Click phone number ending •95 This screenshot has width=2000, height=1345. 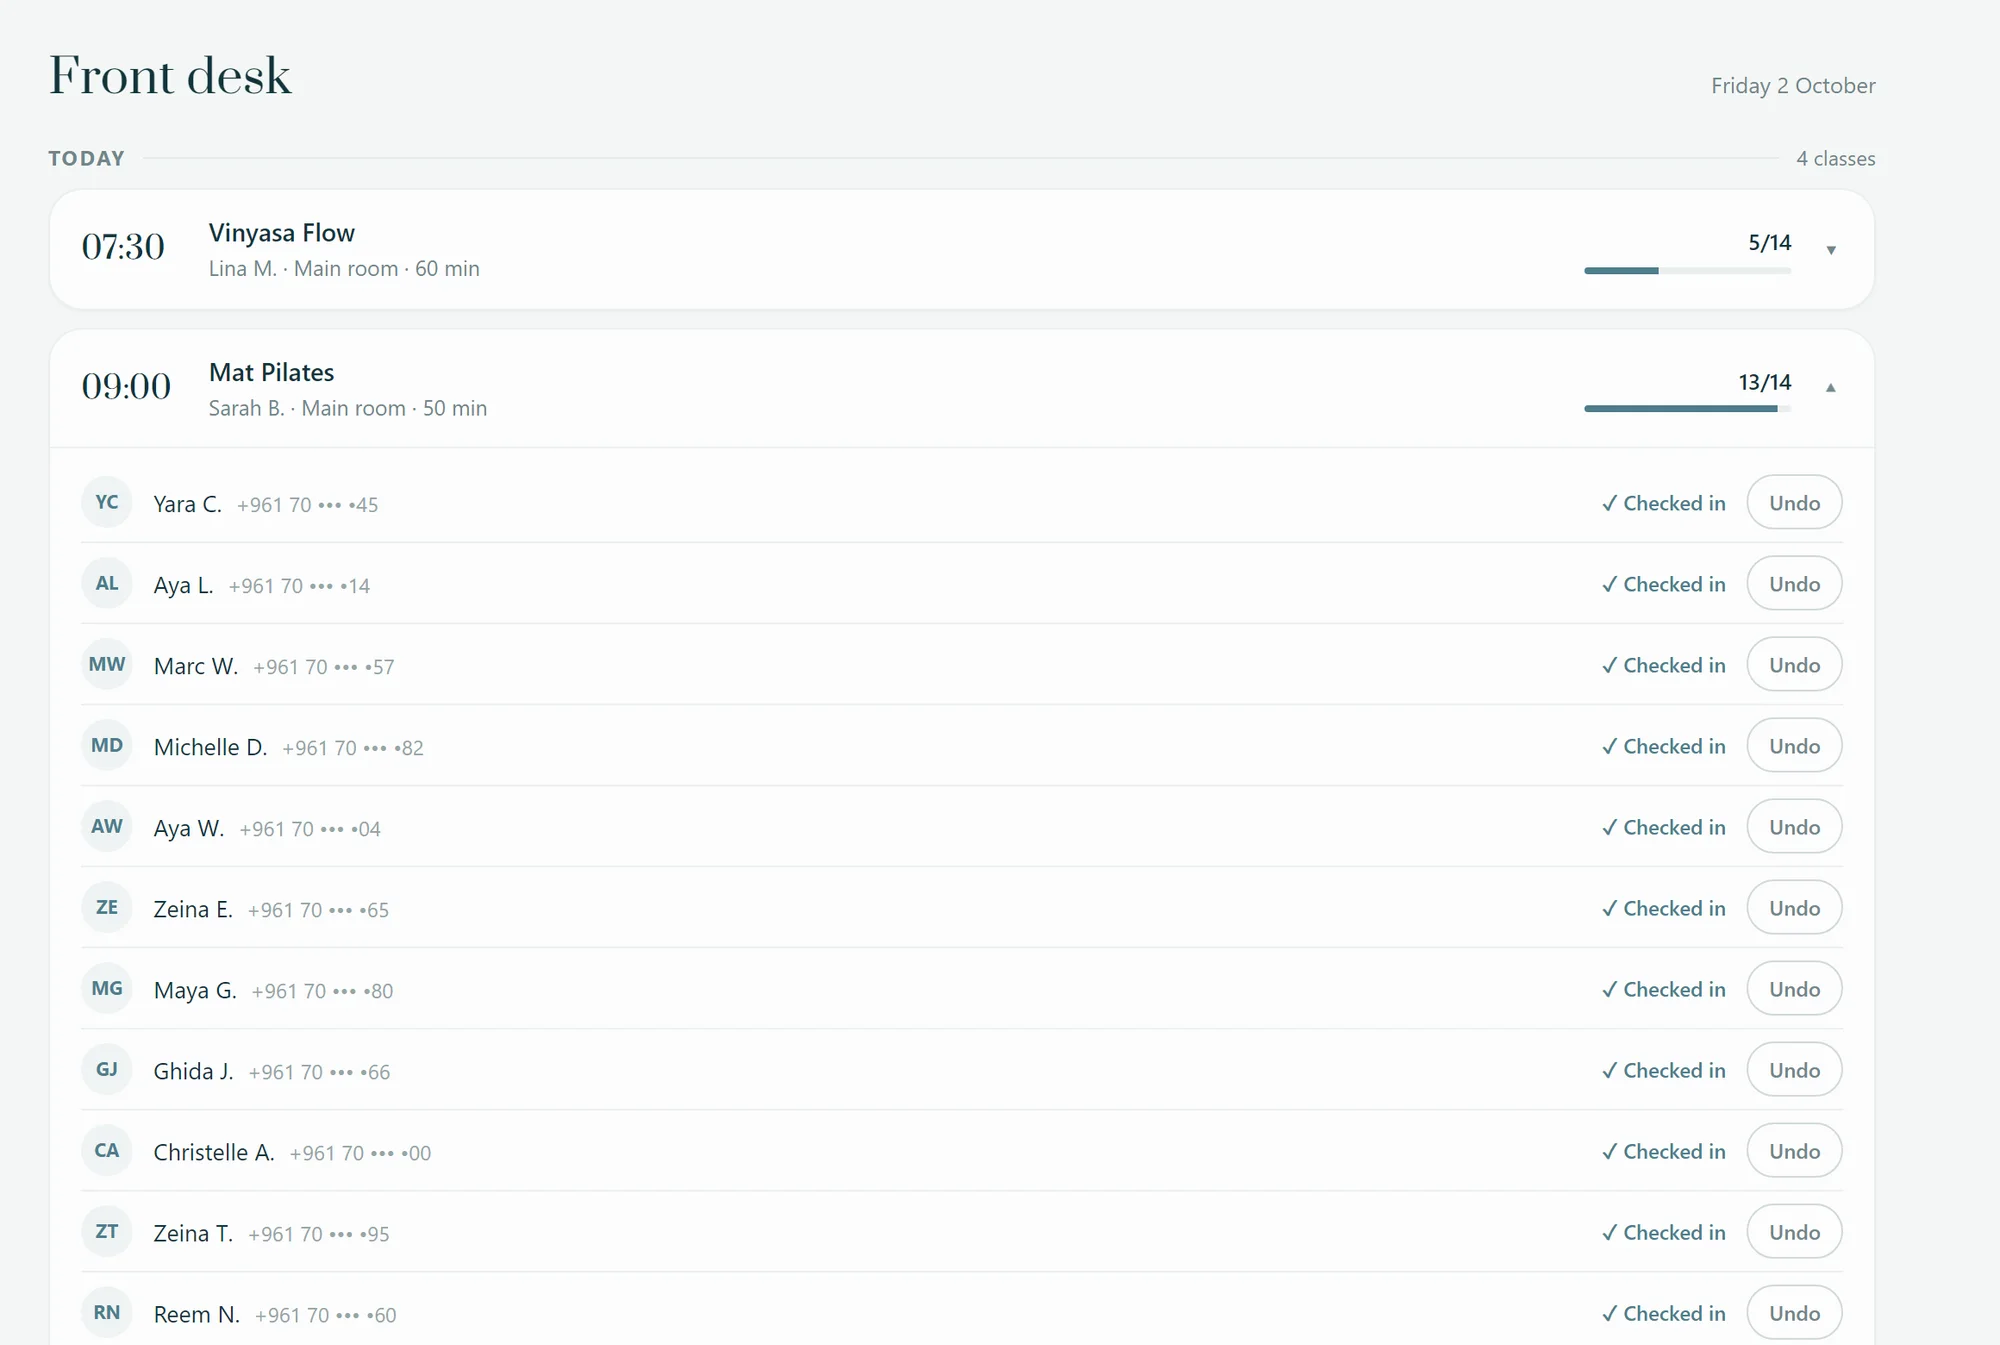coord(319,1234)
